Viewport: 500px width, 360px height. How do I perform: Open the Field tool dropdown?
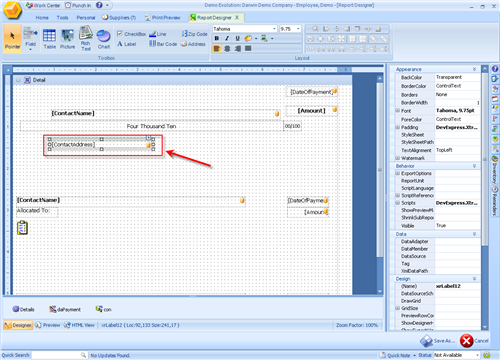click(30, 50)
